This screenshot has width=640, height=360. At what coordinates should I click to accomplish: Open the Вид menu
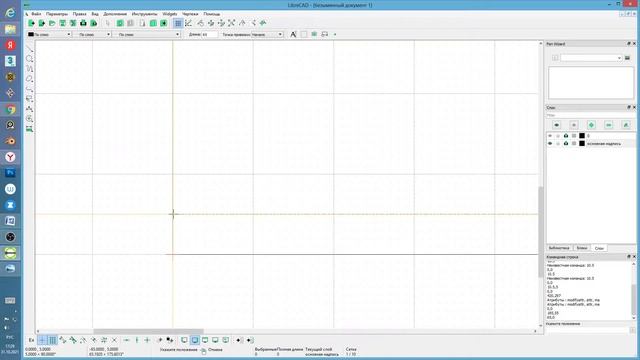coord(95,14)
